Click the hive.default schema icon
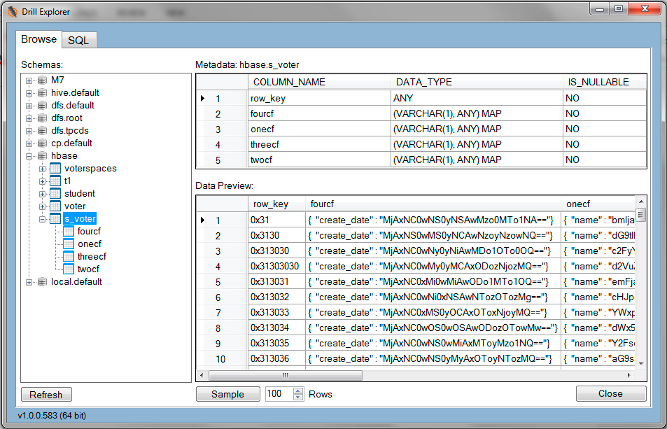667x429 pixels. [42, 93]
